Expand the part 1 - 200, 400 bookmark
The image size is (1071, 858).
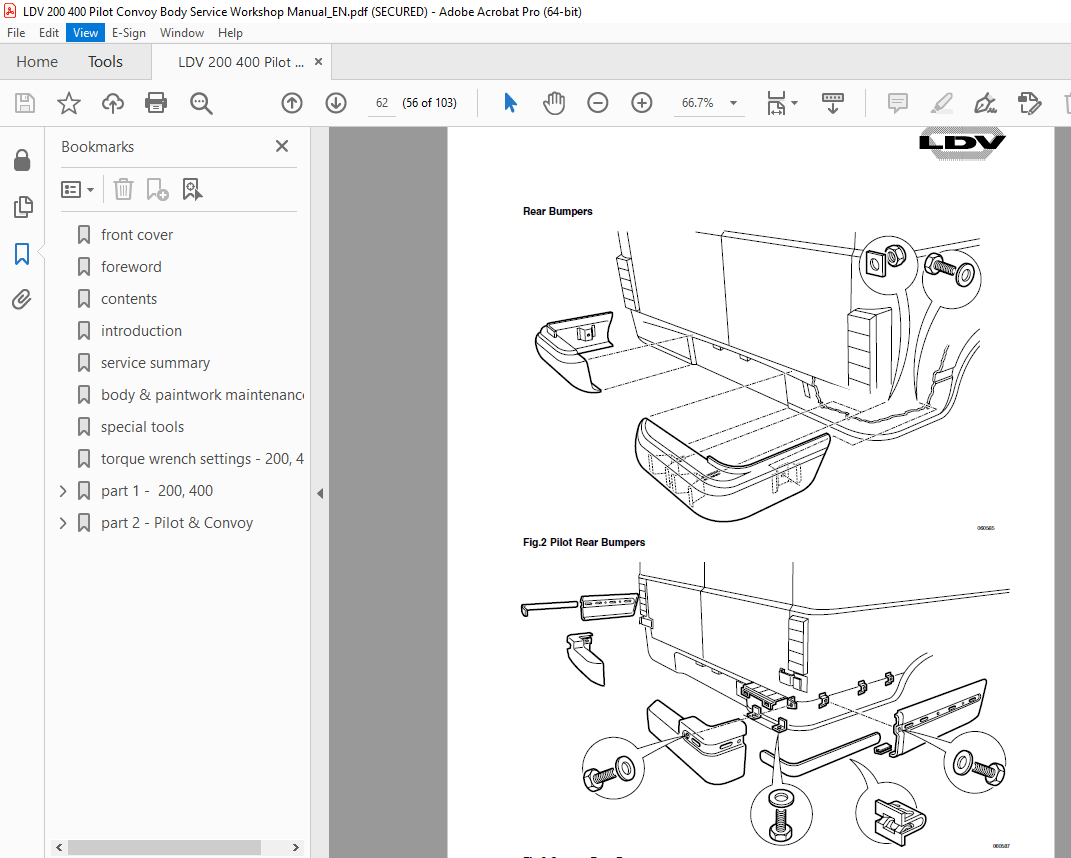click(62, 490)
